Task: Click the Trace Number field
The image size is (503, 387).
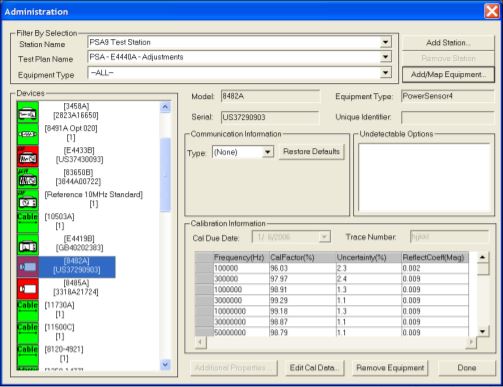Action: point(449,237)
